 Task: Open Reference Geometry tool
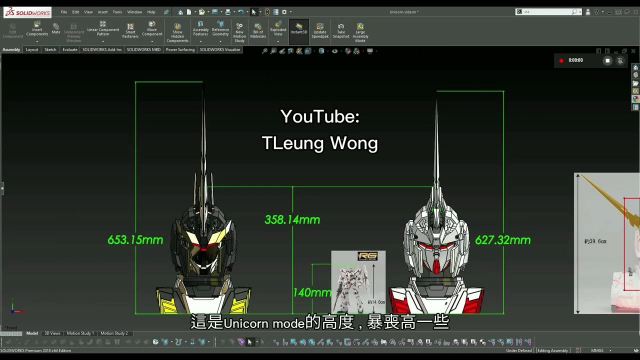220,29
